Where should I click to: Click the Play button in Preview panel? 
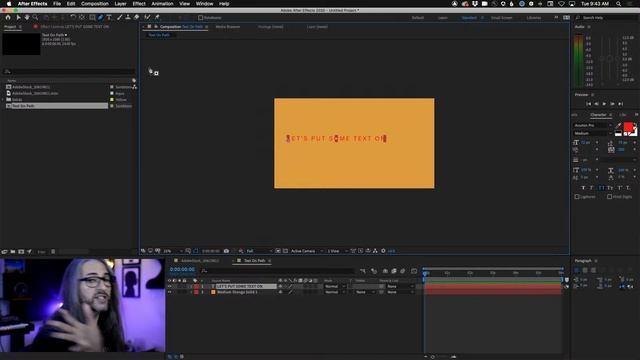[x=604, y=104]
